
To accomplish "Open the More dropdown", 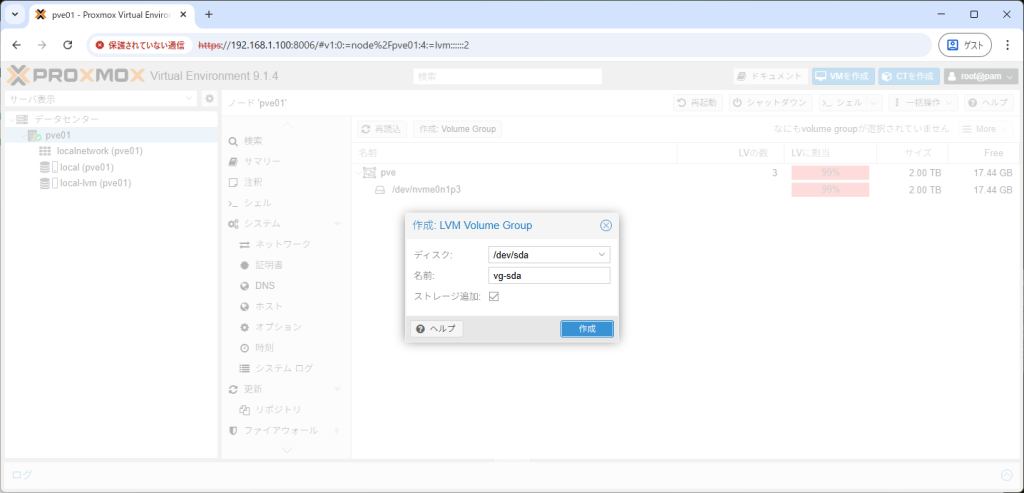I will (x=984, y=129).
